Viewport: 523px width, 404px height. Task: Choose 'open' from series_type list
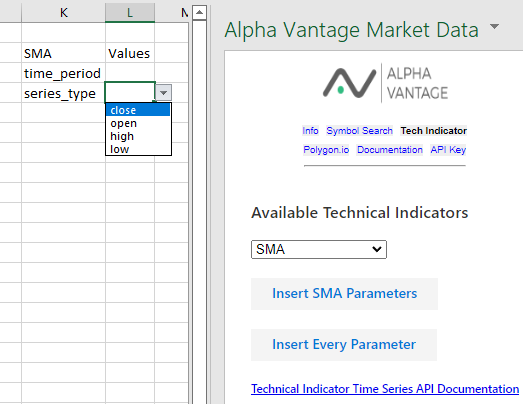138,123
